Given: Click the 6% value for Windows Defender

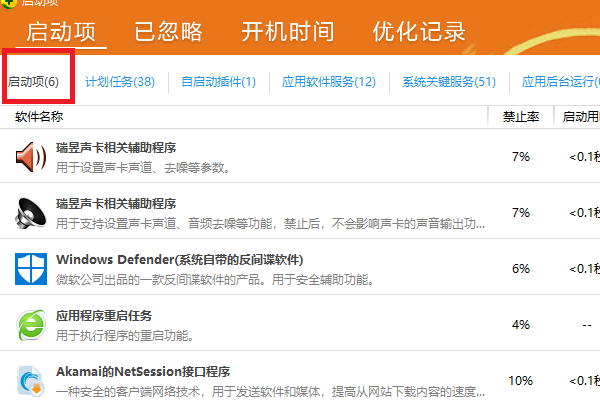Looking at the screenshot, I should [x=521, y=269].
